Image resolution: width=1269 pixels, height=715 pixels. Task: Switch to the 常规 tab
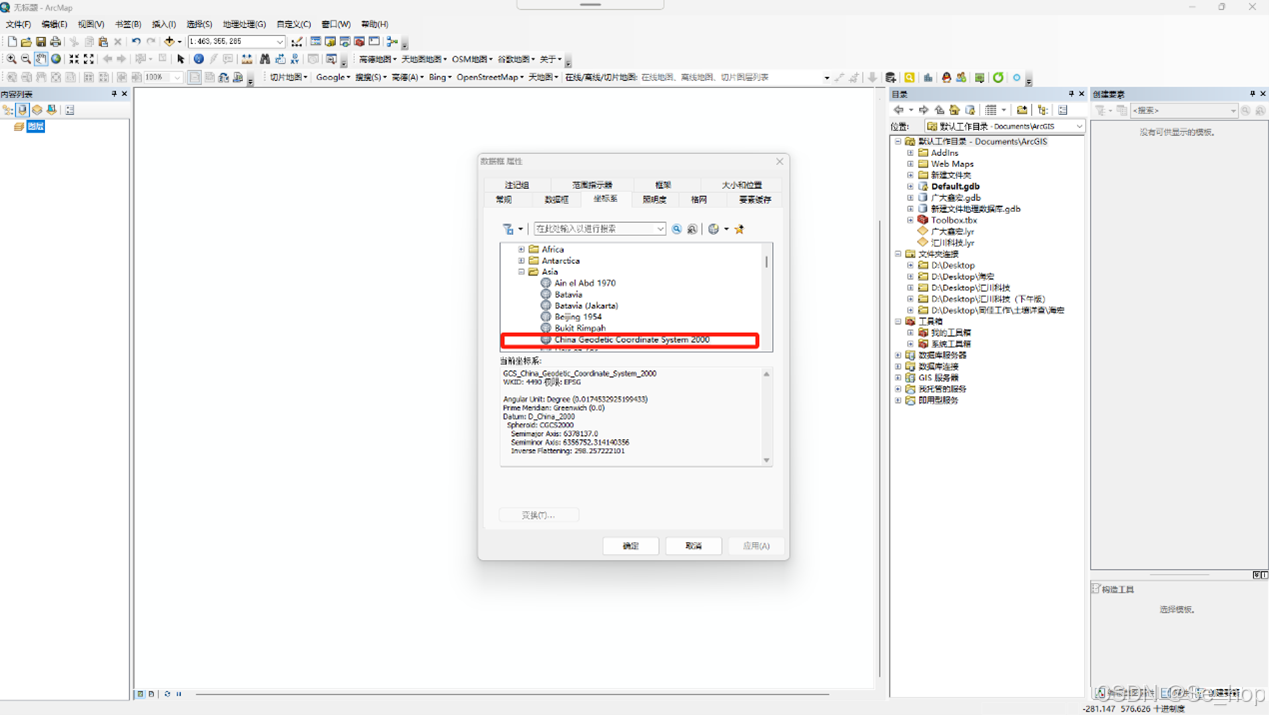[504, 200]
